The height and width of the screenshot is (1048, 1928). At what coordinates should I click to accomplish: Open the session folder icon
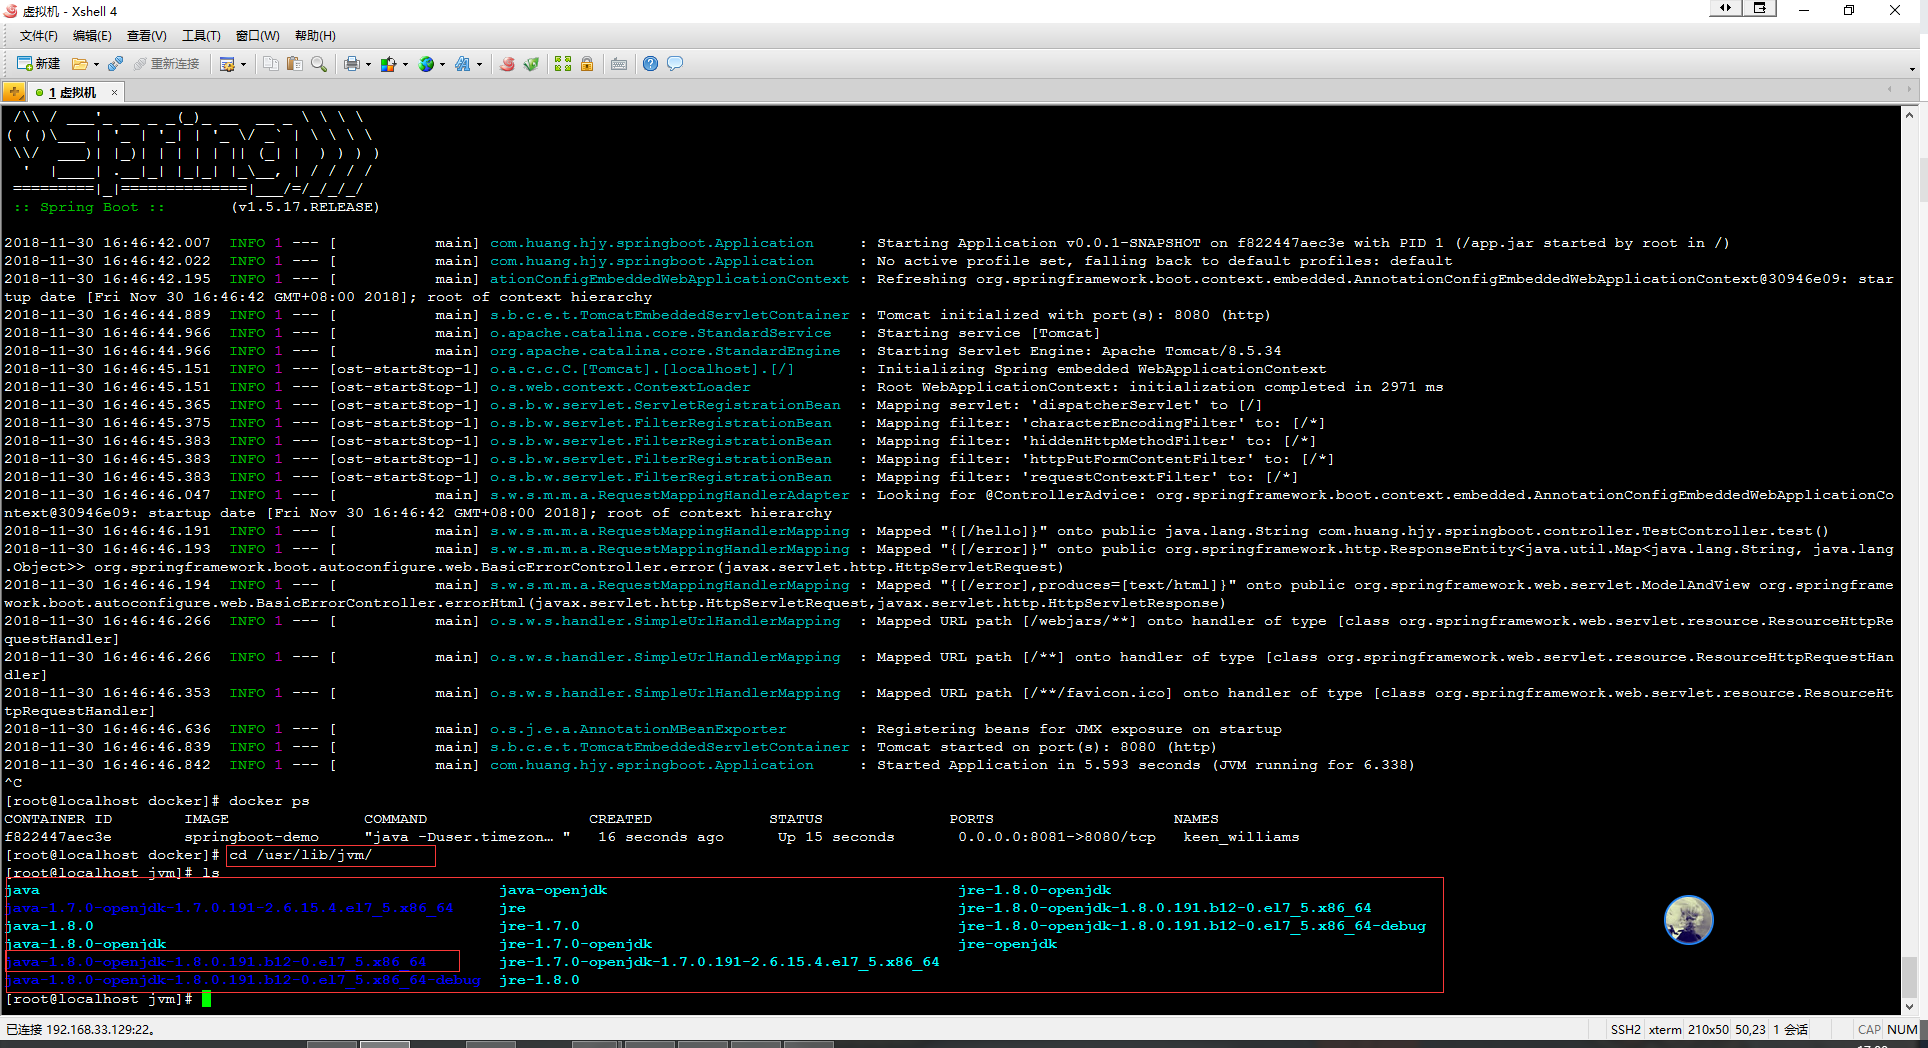(x=79, y=64)
